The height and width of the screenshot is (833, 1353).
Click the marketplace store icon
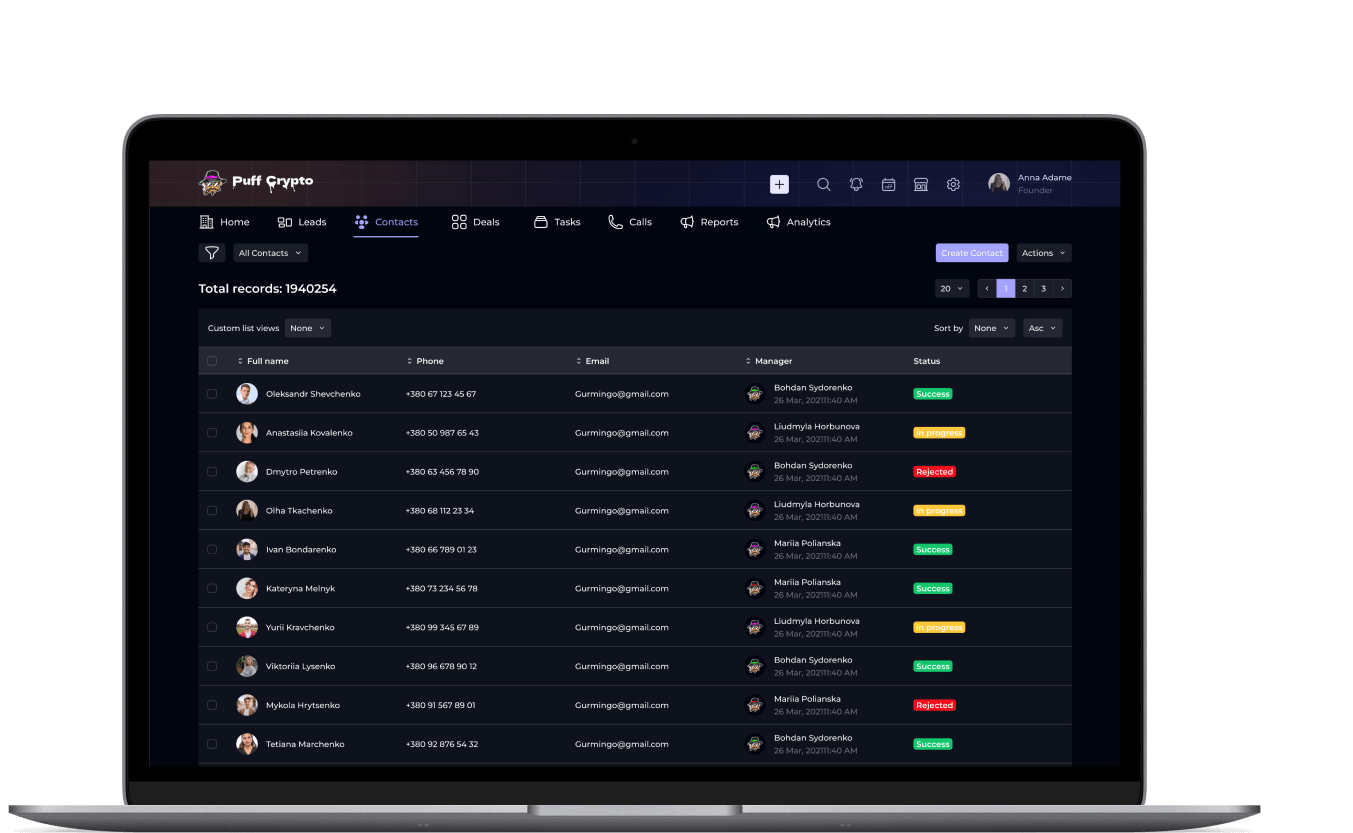click(920, 184)
